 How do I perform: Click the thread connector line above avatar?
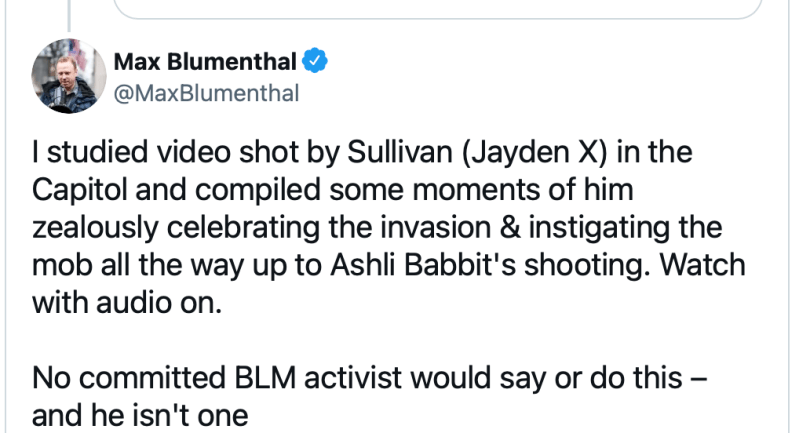[65, 12]
